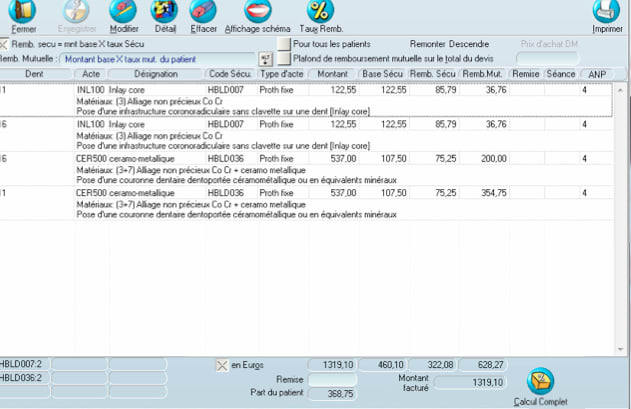Click the Remise input field at bottom
Image resolution: width=631 pixels, height=409 pixels.
coord(331,380)
